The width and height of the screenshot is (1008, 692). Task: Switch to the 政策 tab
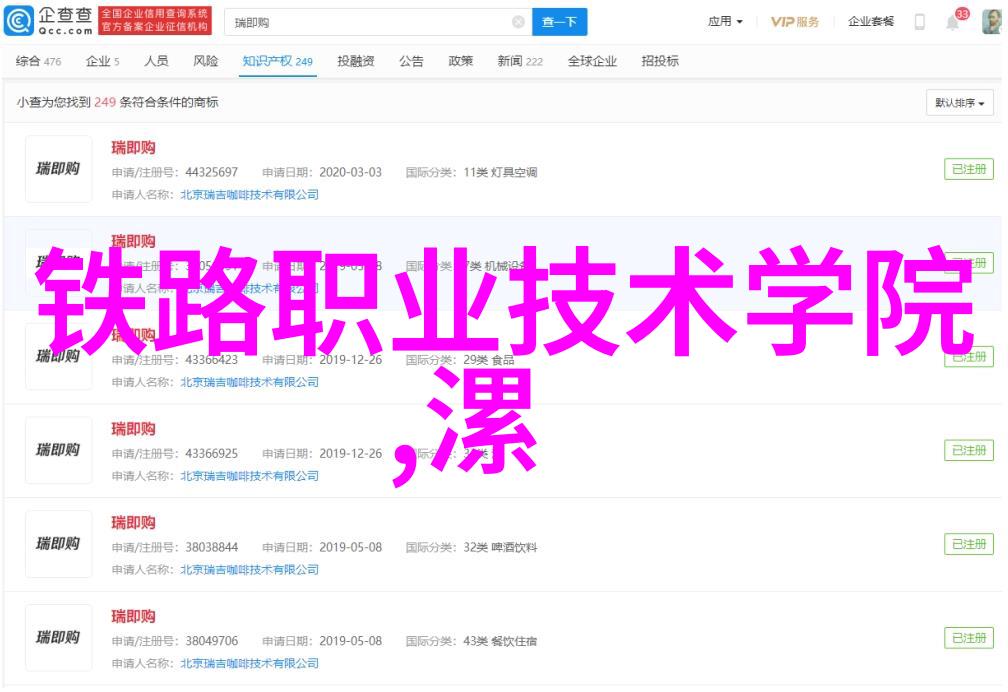(460, 61)
